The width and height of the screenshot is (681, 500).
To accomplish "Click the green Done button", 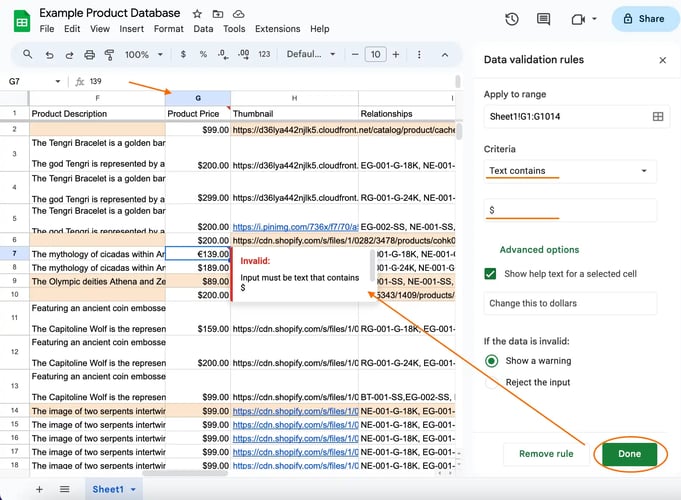I will [629, 454].
